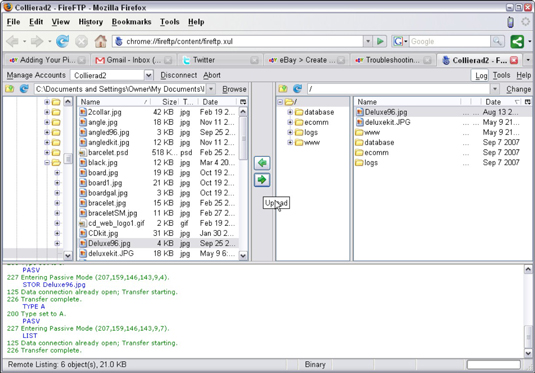Click the Binary transfer mode status label

(x=315, y=364)
